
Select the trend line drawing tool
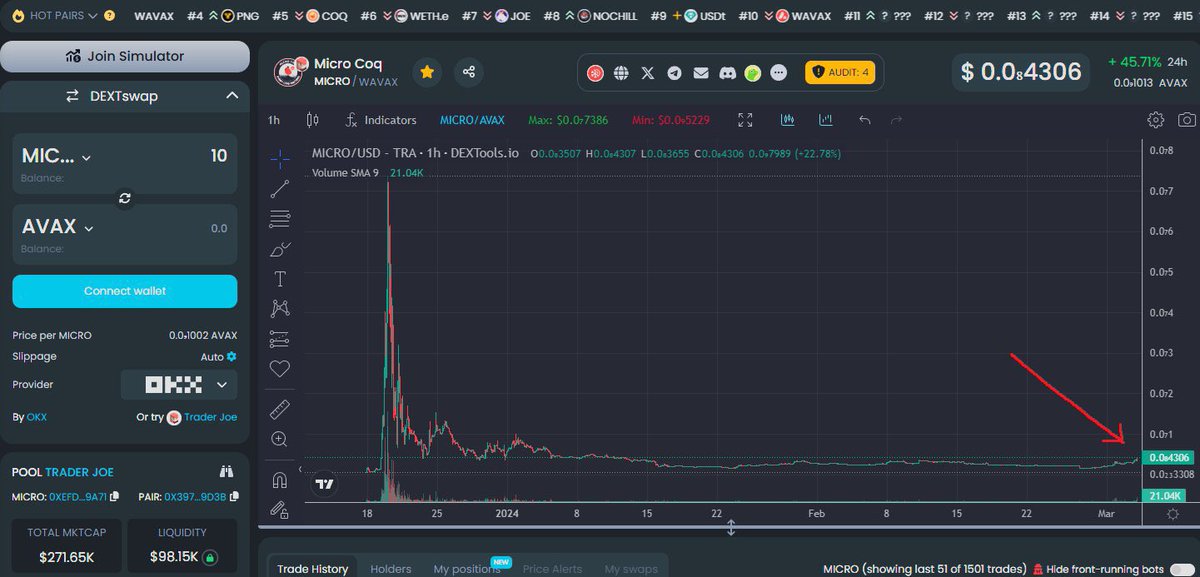click(279, 188)
